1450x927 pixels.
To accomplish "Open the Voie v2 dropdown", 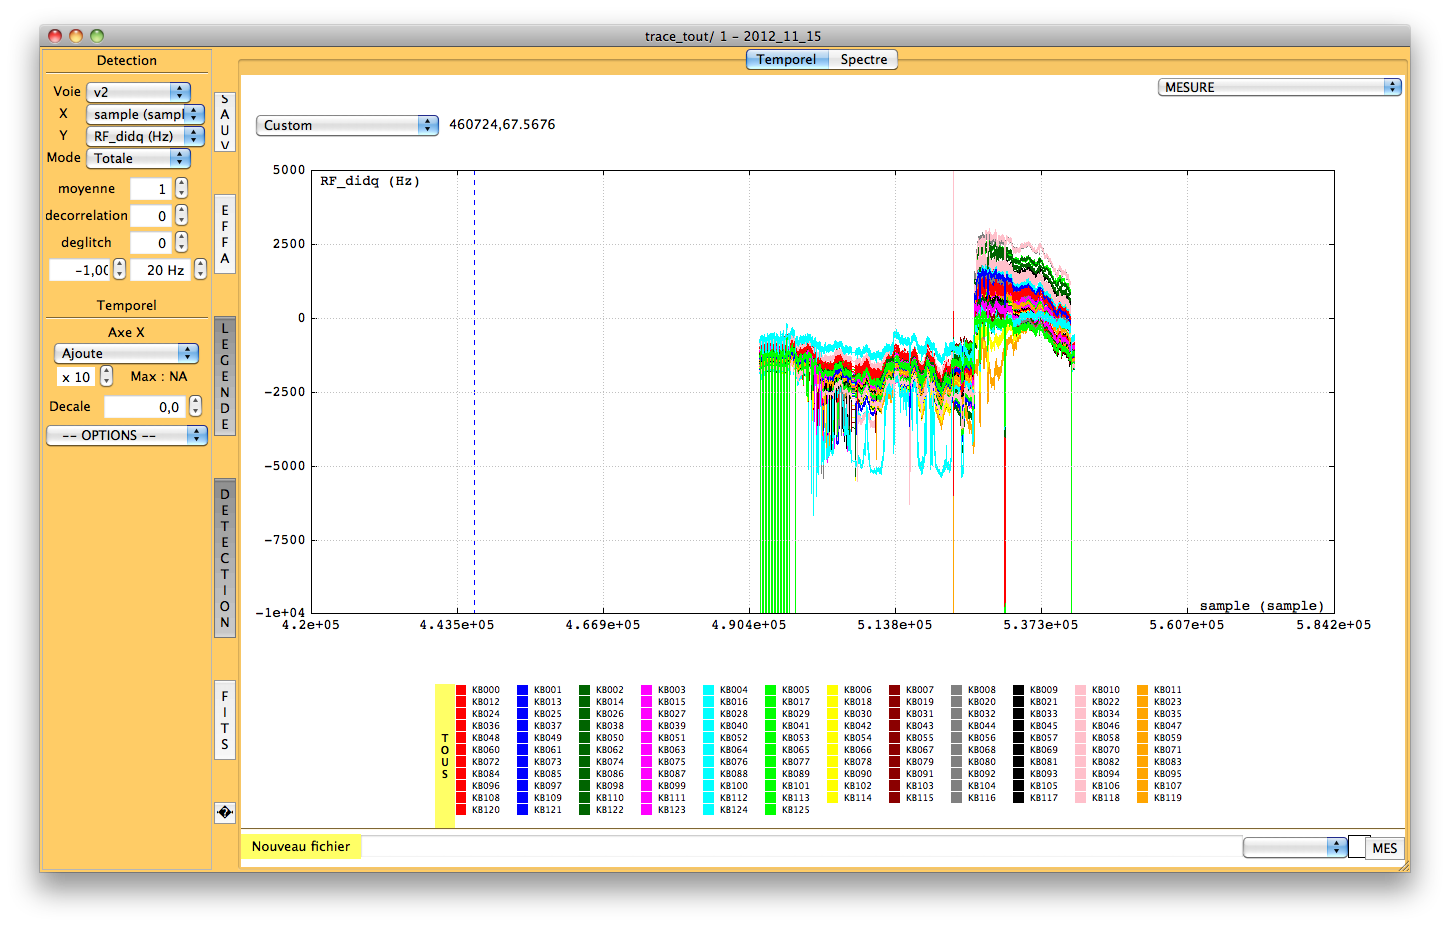I will pos(138,92).
